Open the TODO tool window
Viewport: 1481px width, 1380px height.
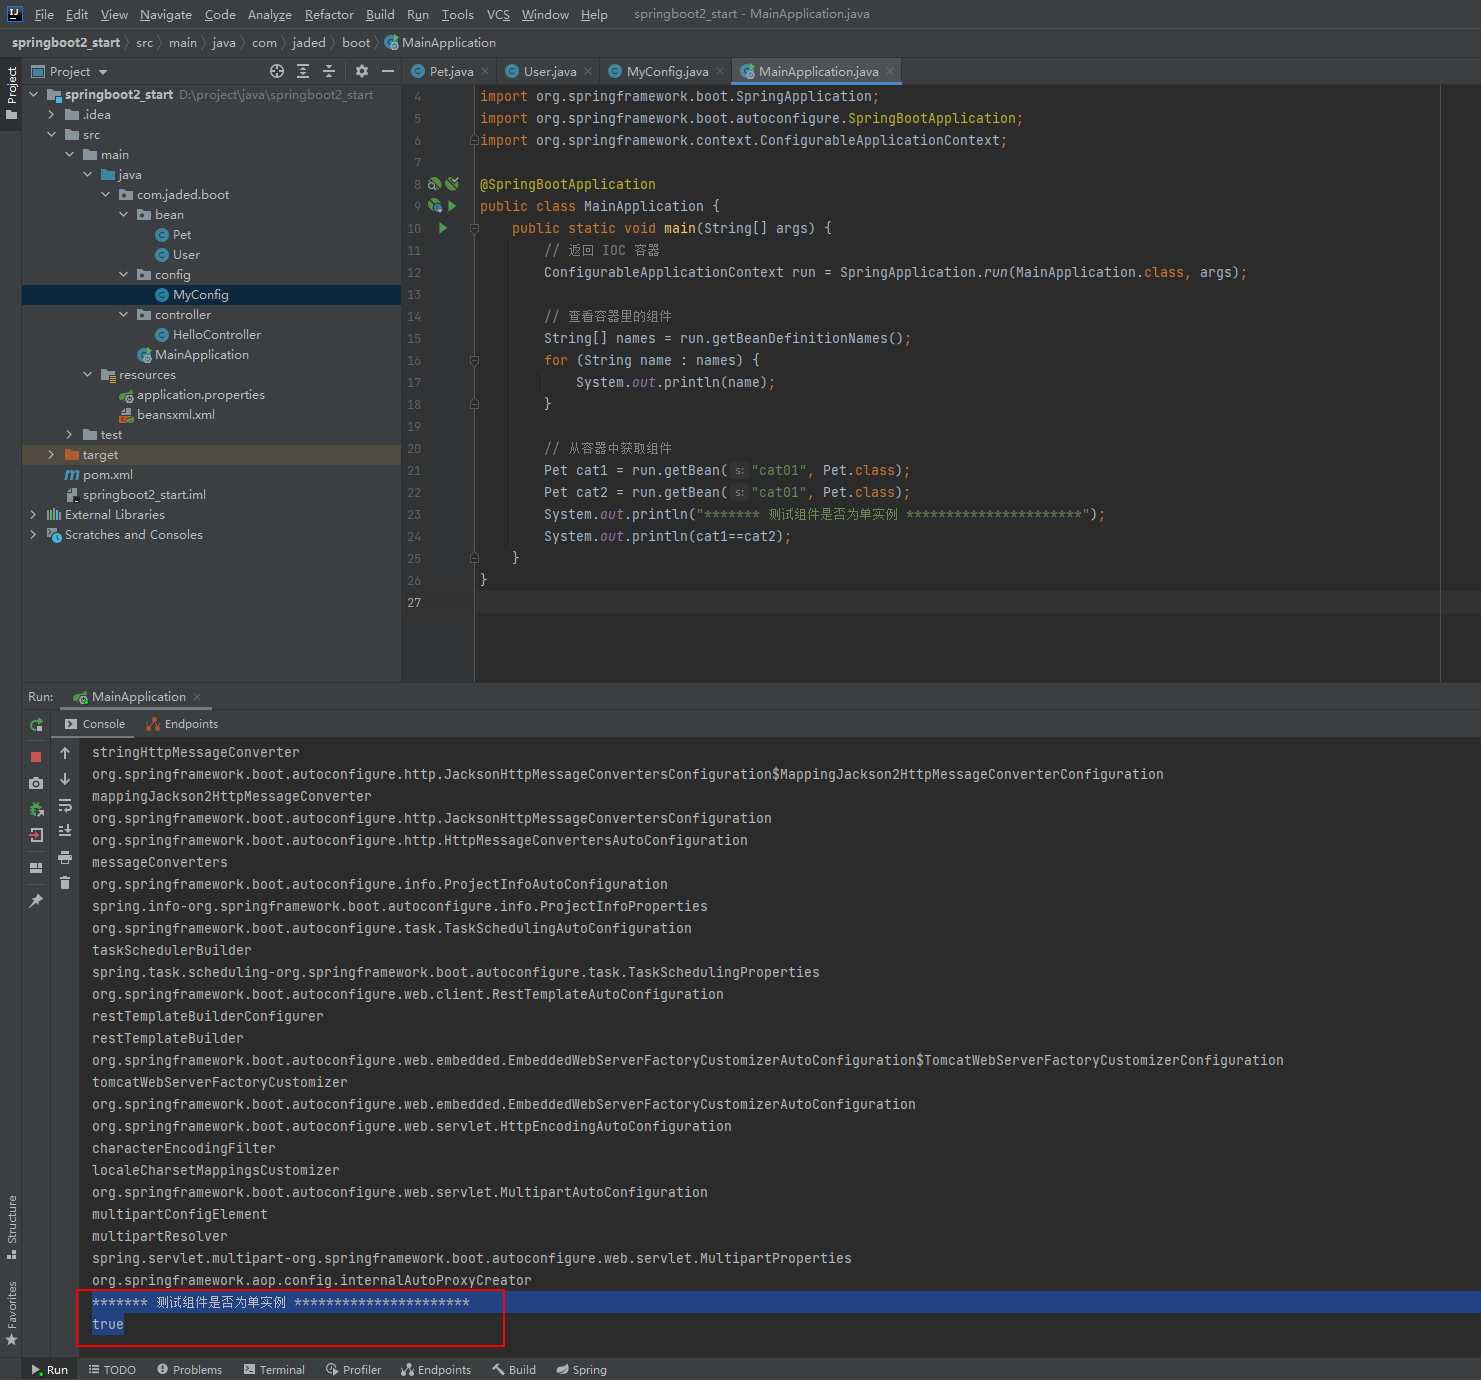tap(112, 1369)
